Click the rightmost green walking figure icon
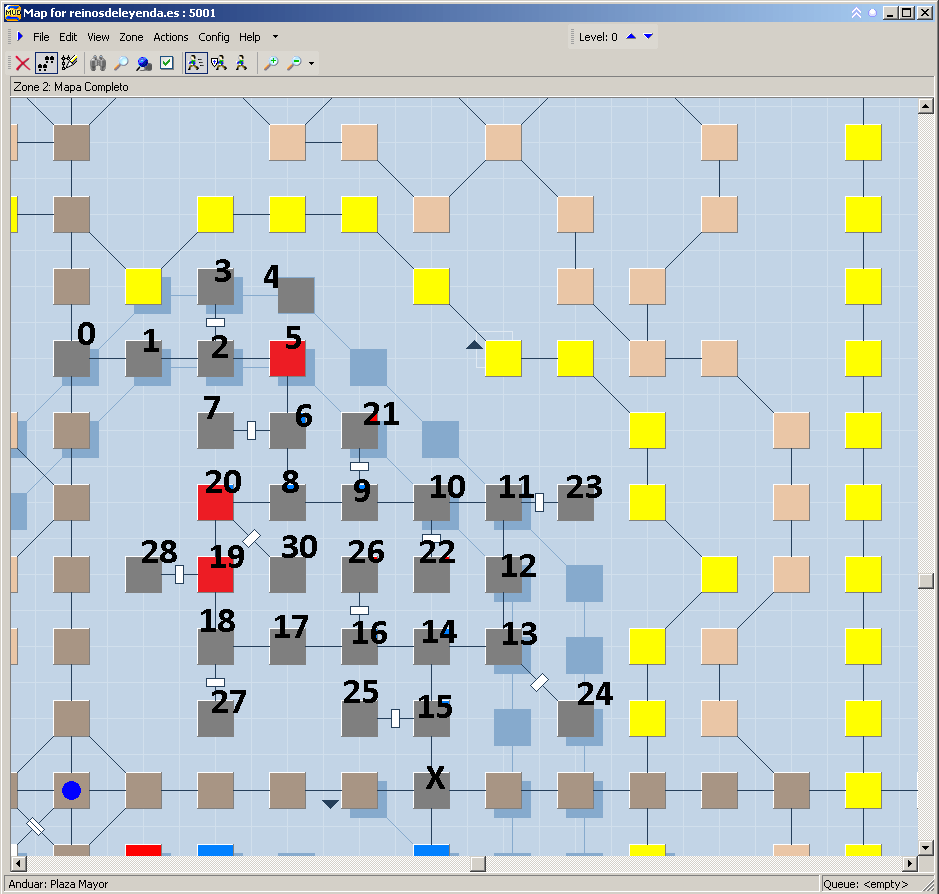 241,63
